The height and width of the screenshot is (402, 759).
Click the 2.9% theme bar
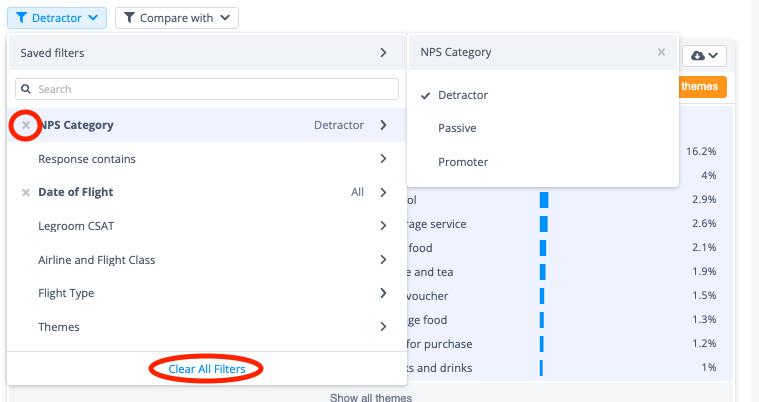(x=544, y=200)
